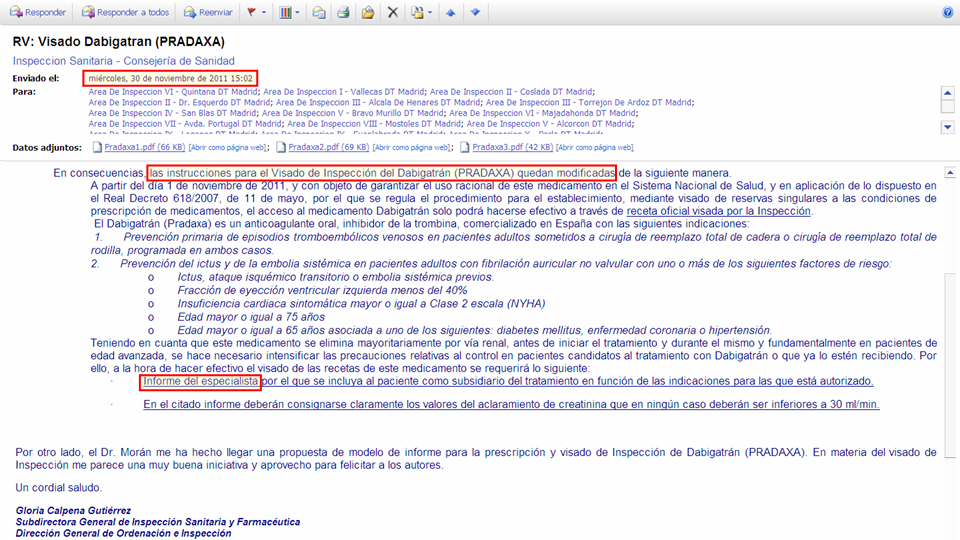This screenshot has width=960, height=540.
Task: Open attachment Pradaxa2.pdf (69 KB)
Action: coord(329,148)
